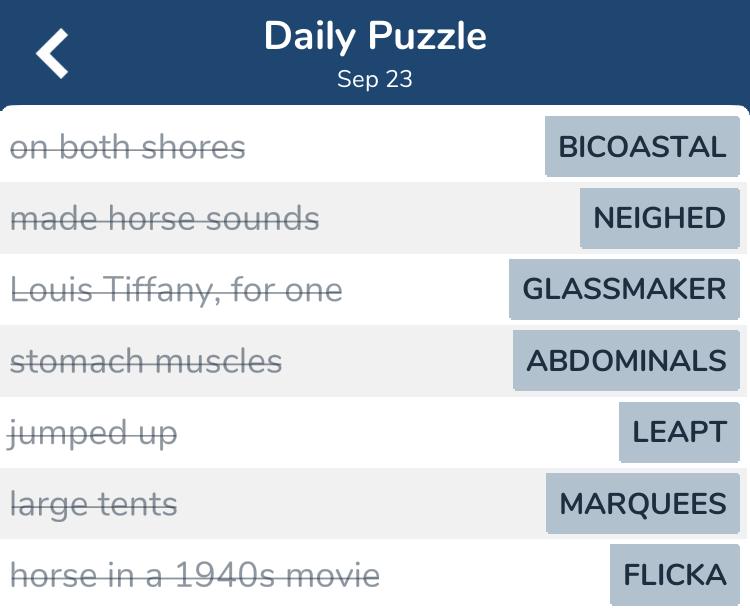Click blank space beside jumped up clue

coord(397,432)
